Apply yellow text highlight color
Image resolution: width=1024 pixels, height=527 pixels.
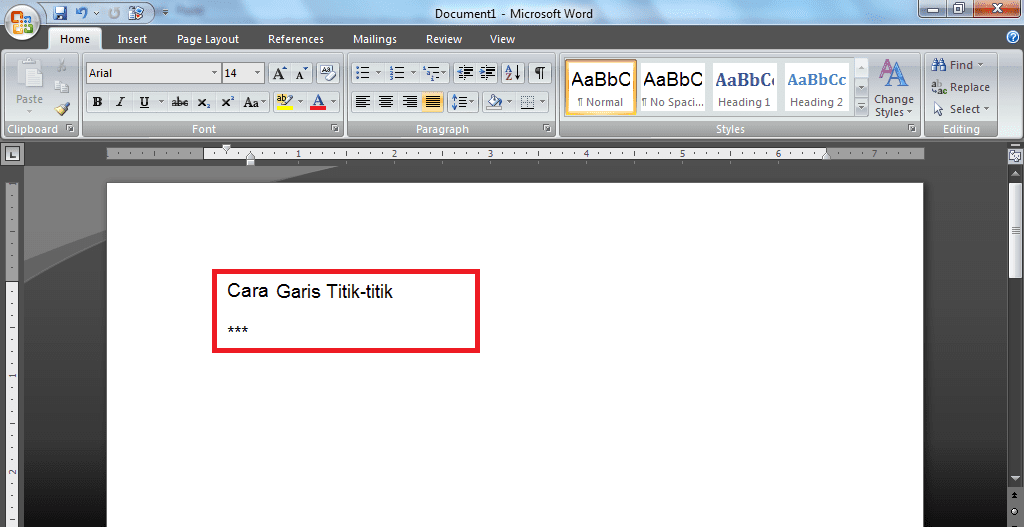coord(284,102)
